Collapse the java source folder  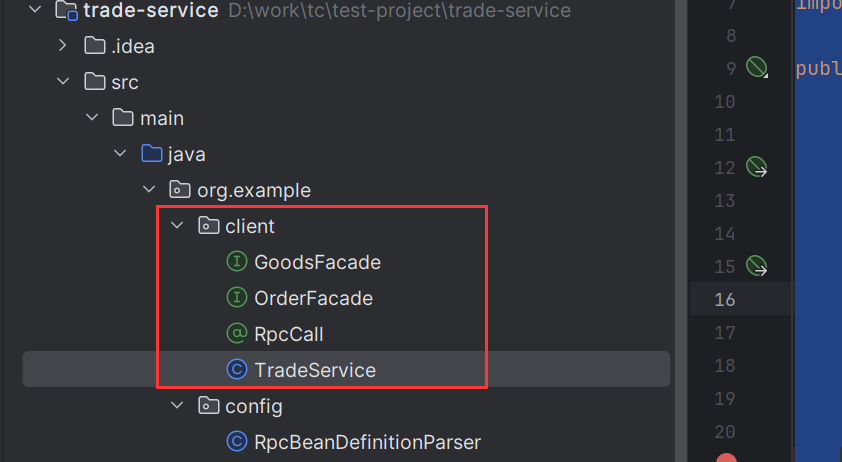click(120, 154)
